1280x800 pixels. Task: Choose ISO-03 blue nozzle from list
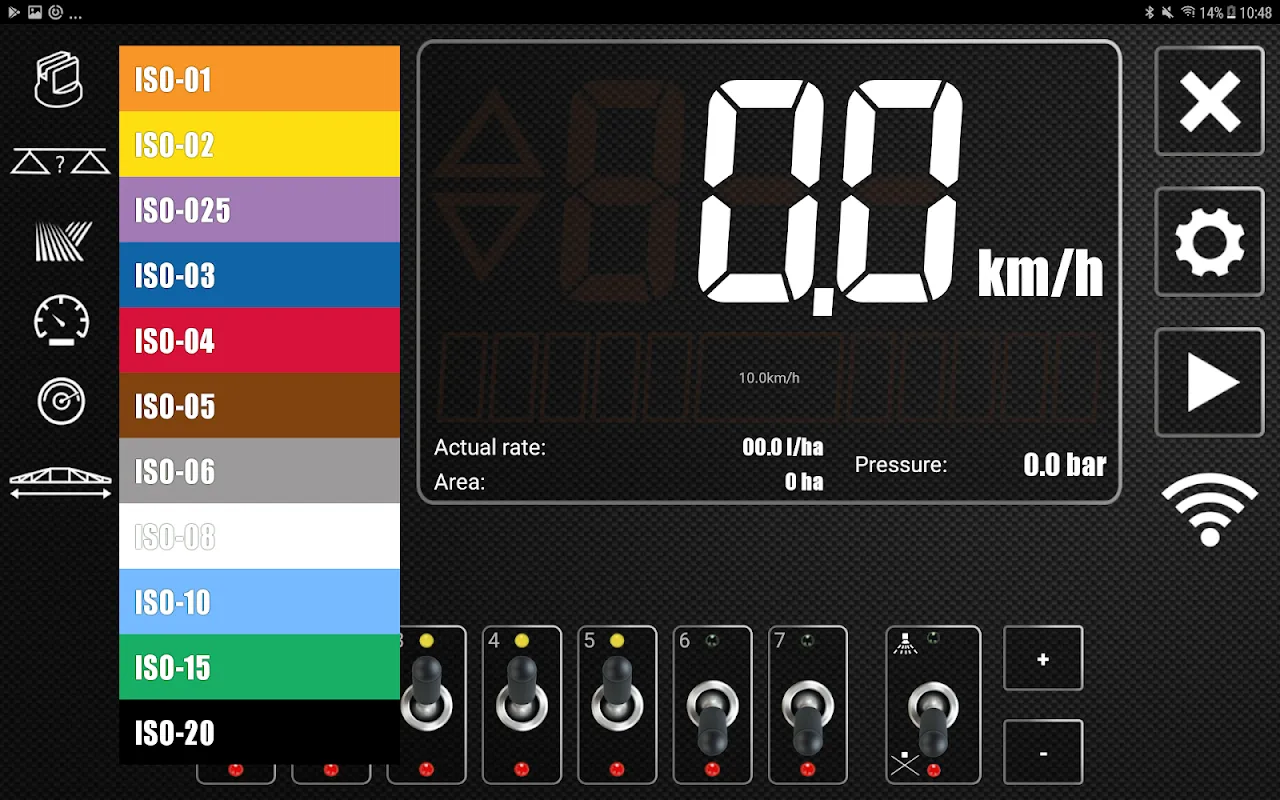(x=259, y=275)
